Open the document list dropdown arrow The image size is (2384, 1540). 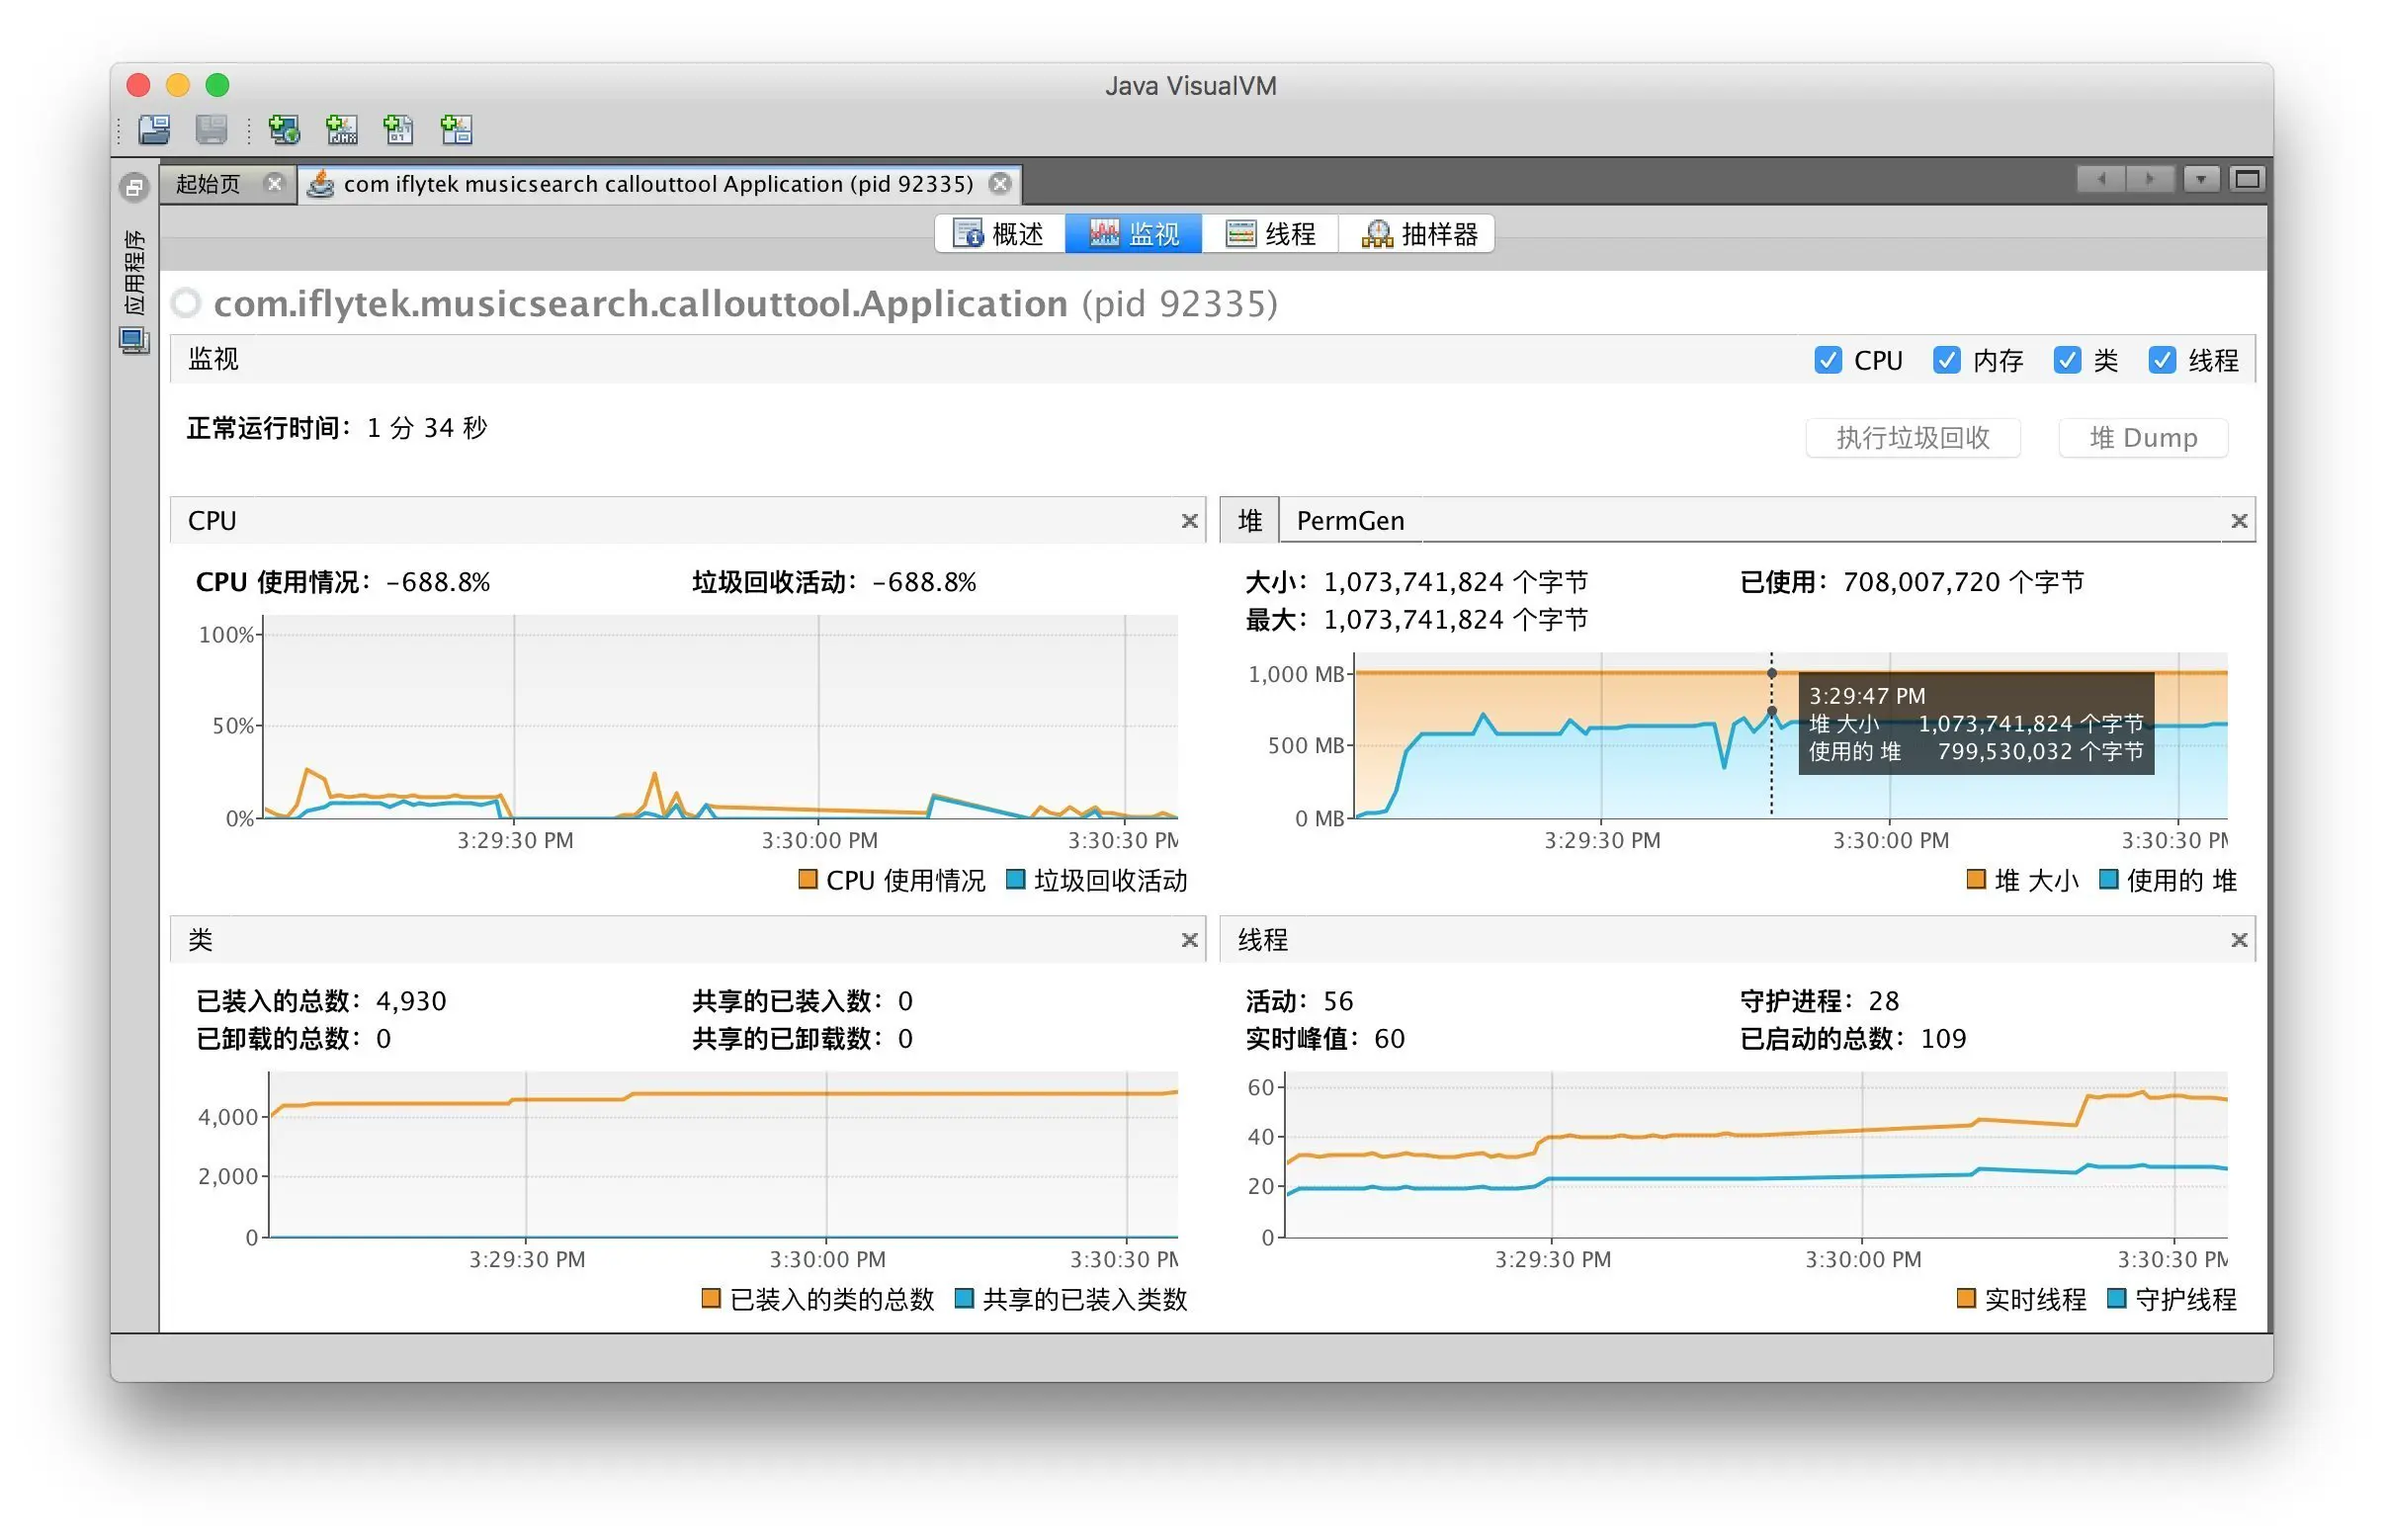point(2200,179)
